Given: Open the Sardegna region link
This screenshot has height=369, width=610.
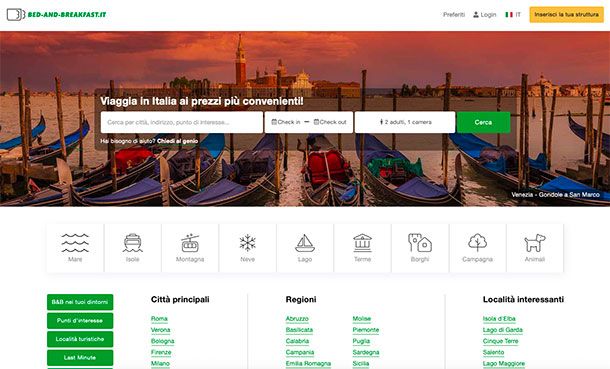Looking at the screenshot, I should click(x=366, y=353).
